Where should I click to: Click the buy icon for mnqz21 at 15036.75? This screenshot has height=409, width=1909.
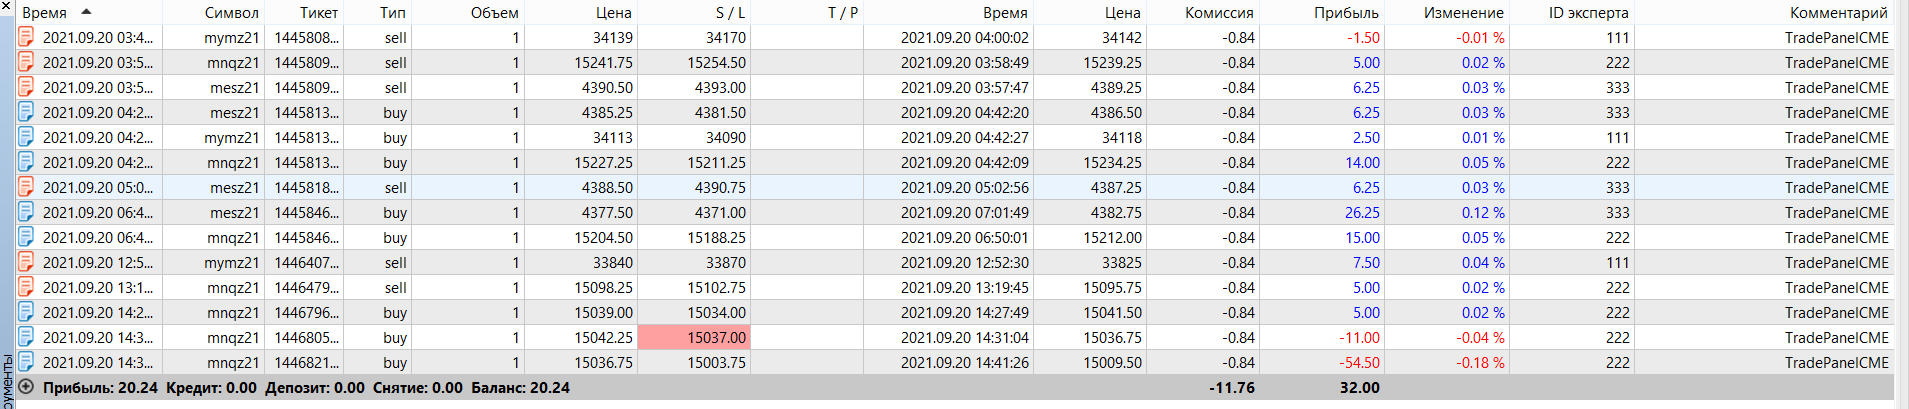coord(26,363)
